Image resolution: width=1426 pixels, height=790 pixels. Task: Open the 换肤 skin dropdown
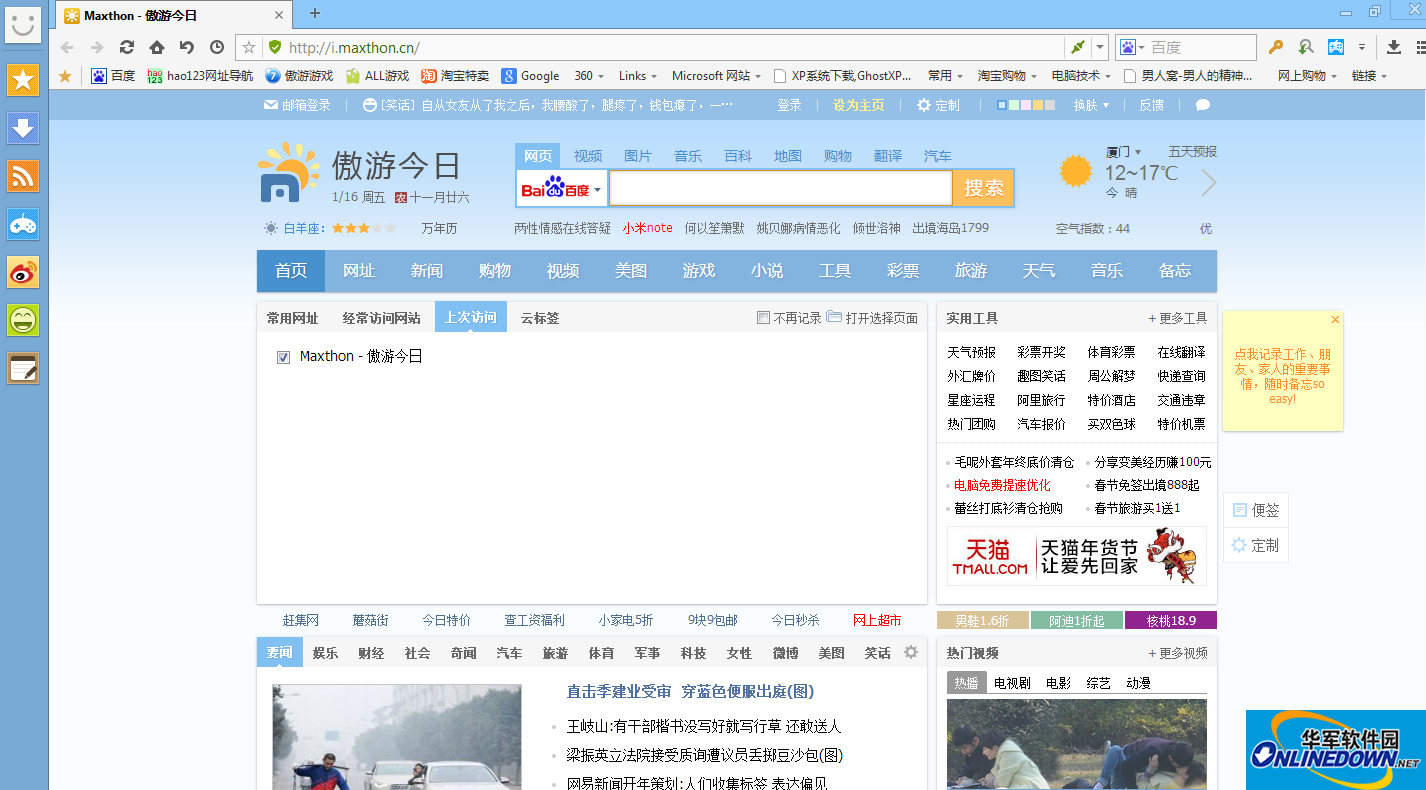pyautogui.click(x=1090, y=105)
